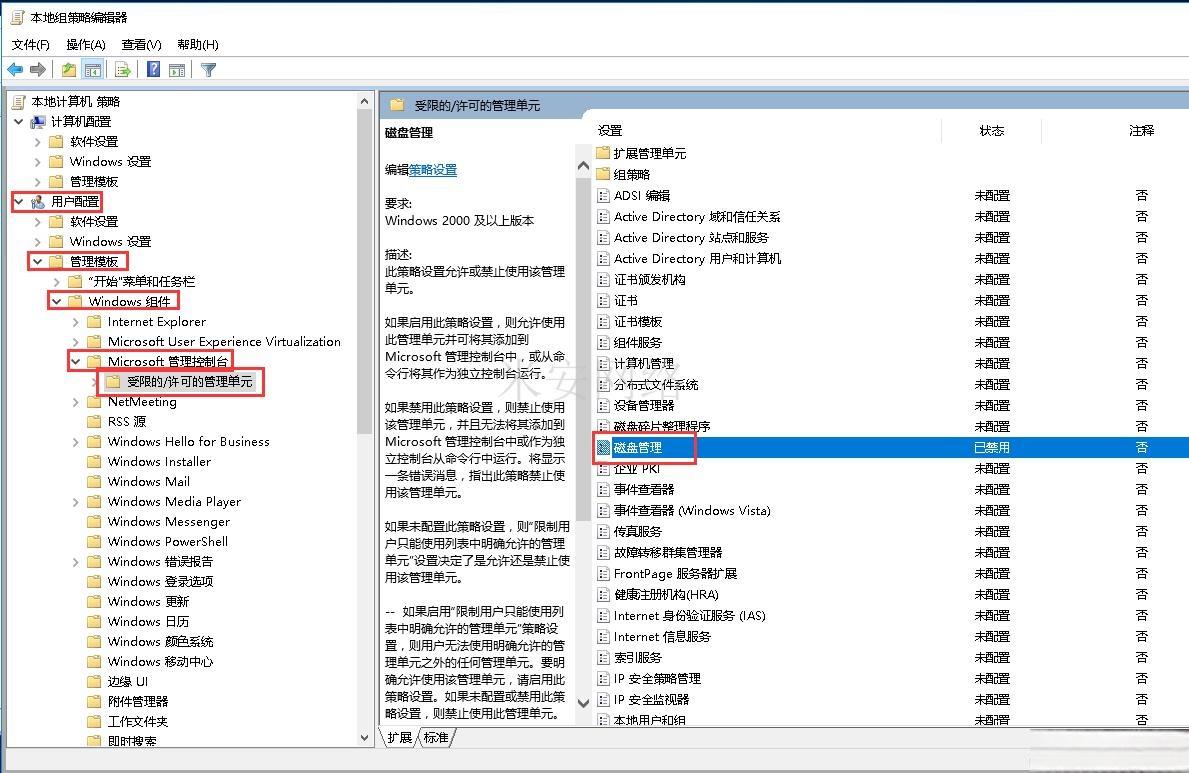The width and height of the screenshot is (1189, 773).
Task: Select the Windows 更新 tree folder
Action: pos(148,602)
